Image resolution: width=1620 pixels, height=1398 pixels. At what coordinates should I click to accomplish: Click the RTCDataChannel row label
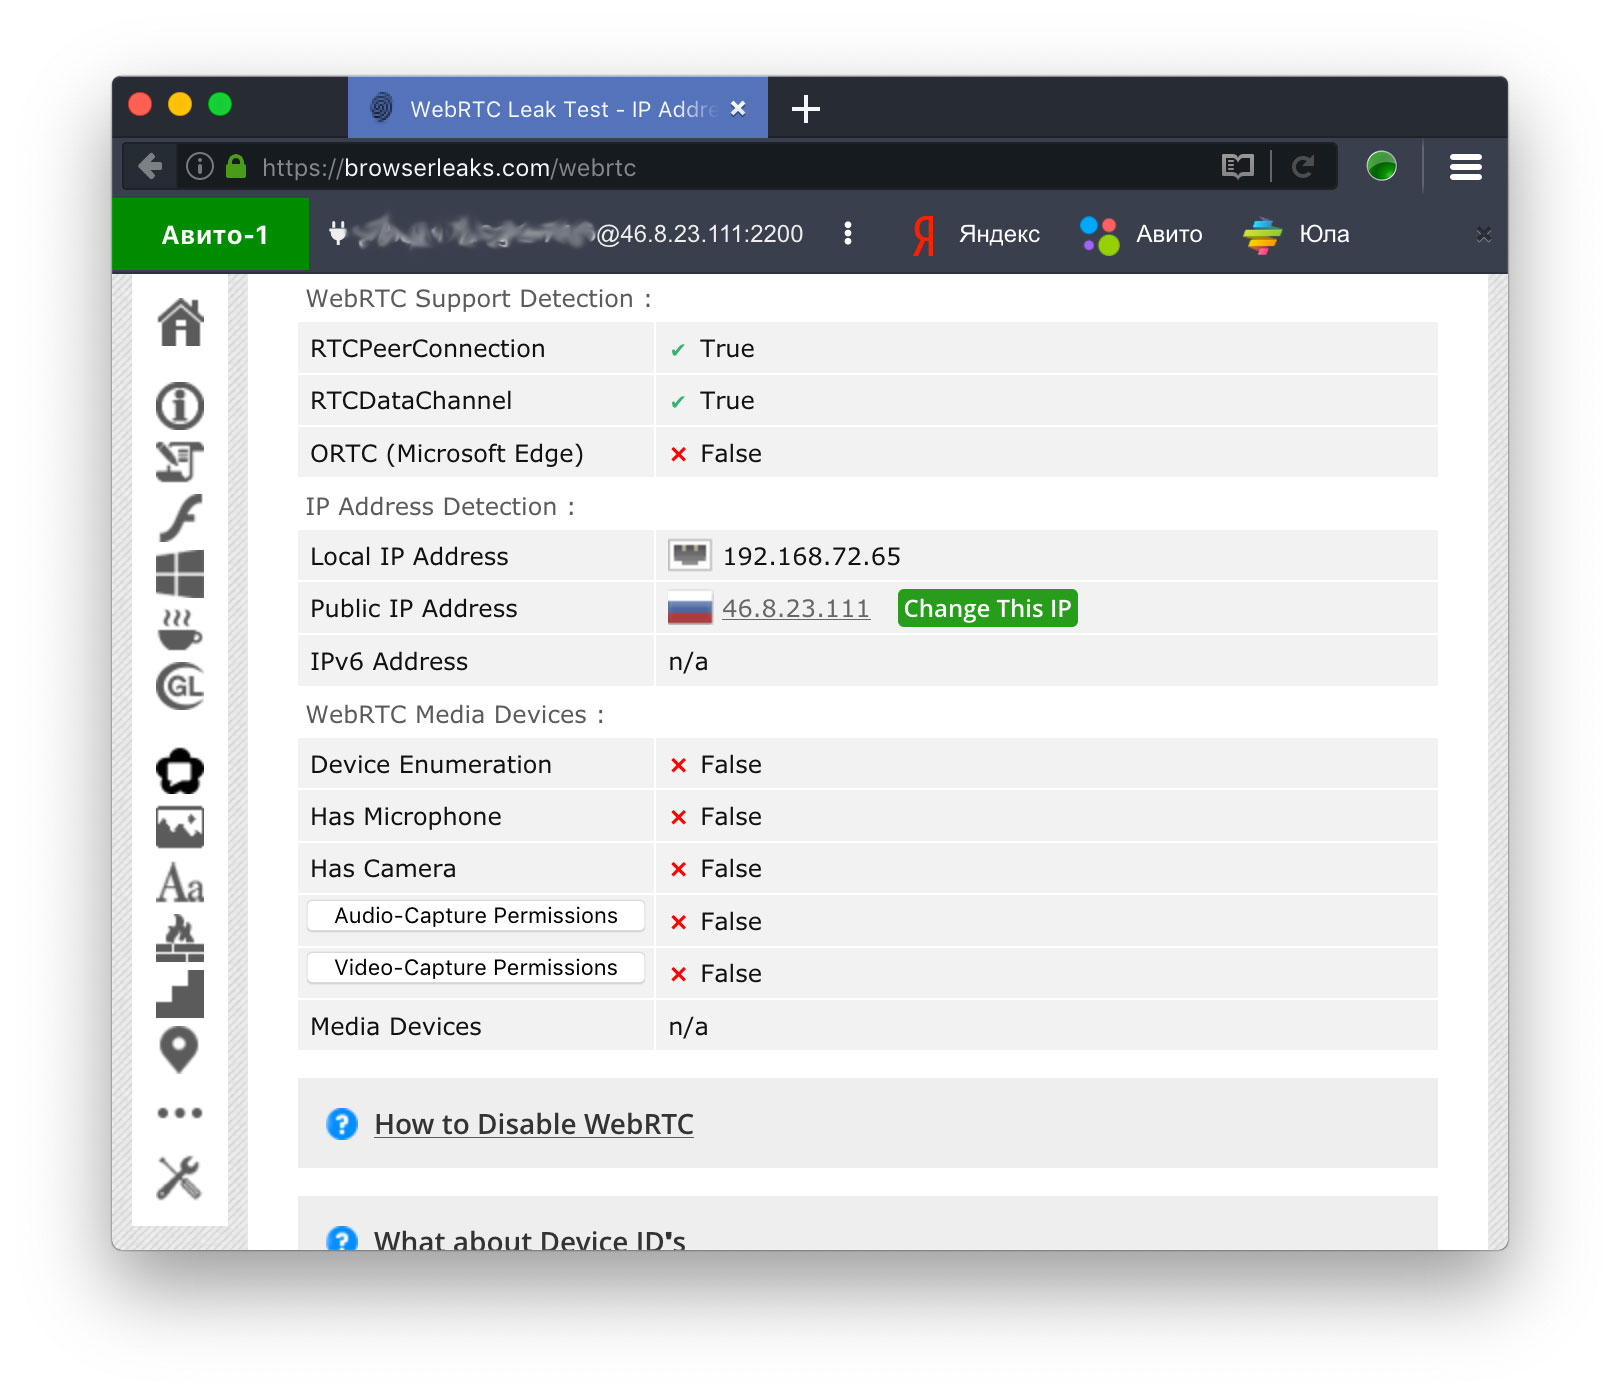point(411,400)
